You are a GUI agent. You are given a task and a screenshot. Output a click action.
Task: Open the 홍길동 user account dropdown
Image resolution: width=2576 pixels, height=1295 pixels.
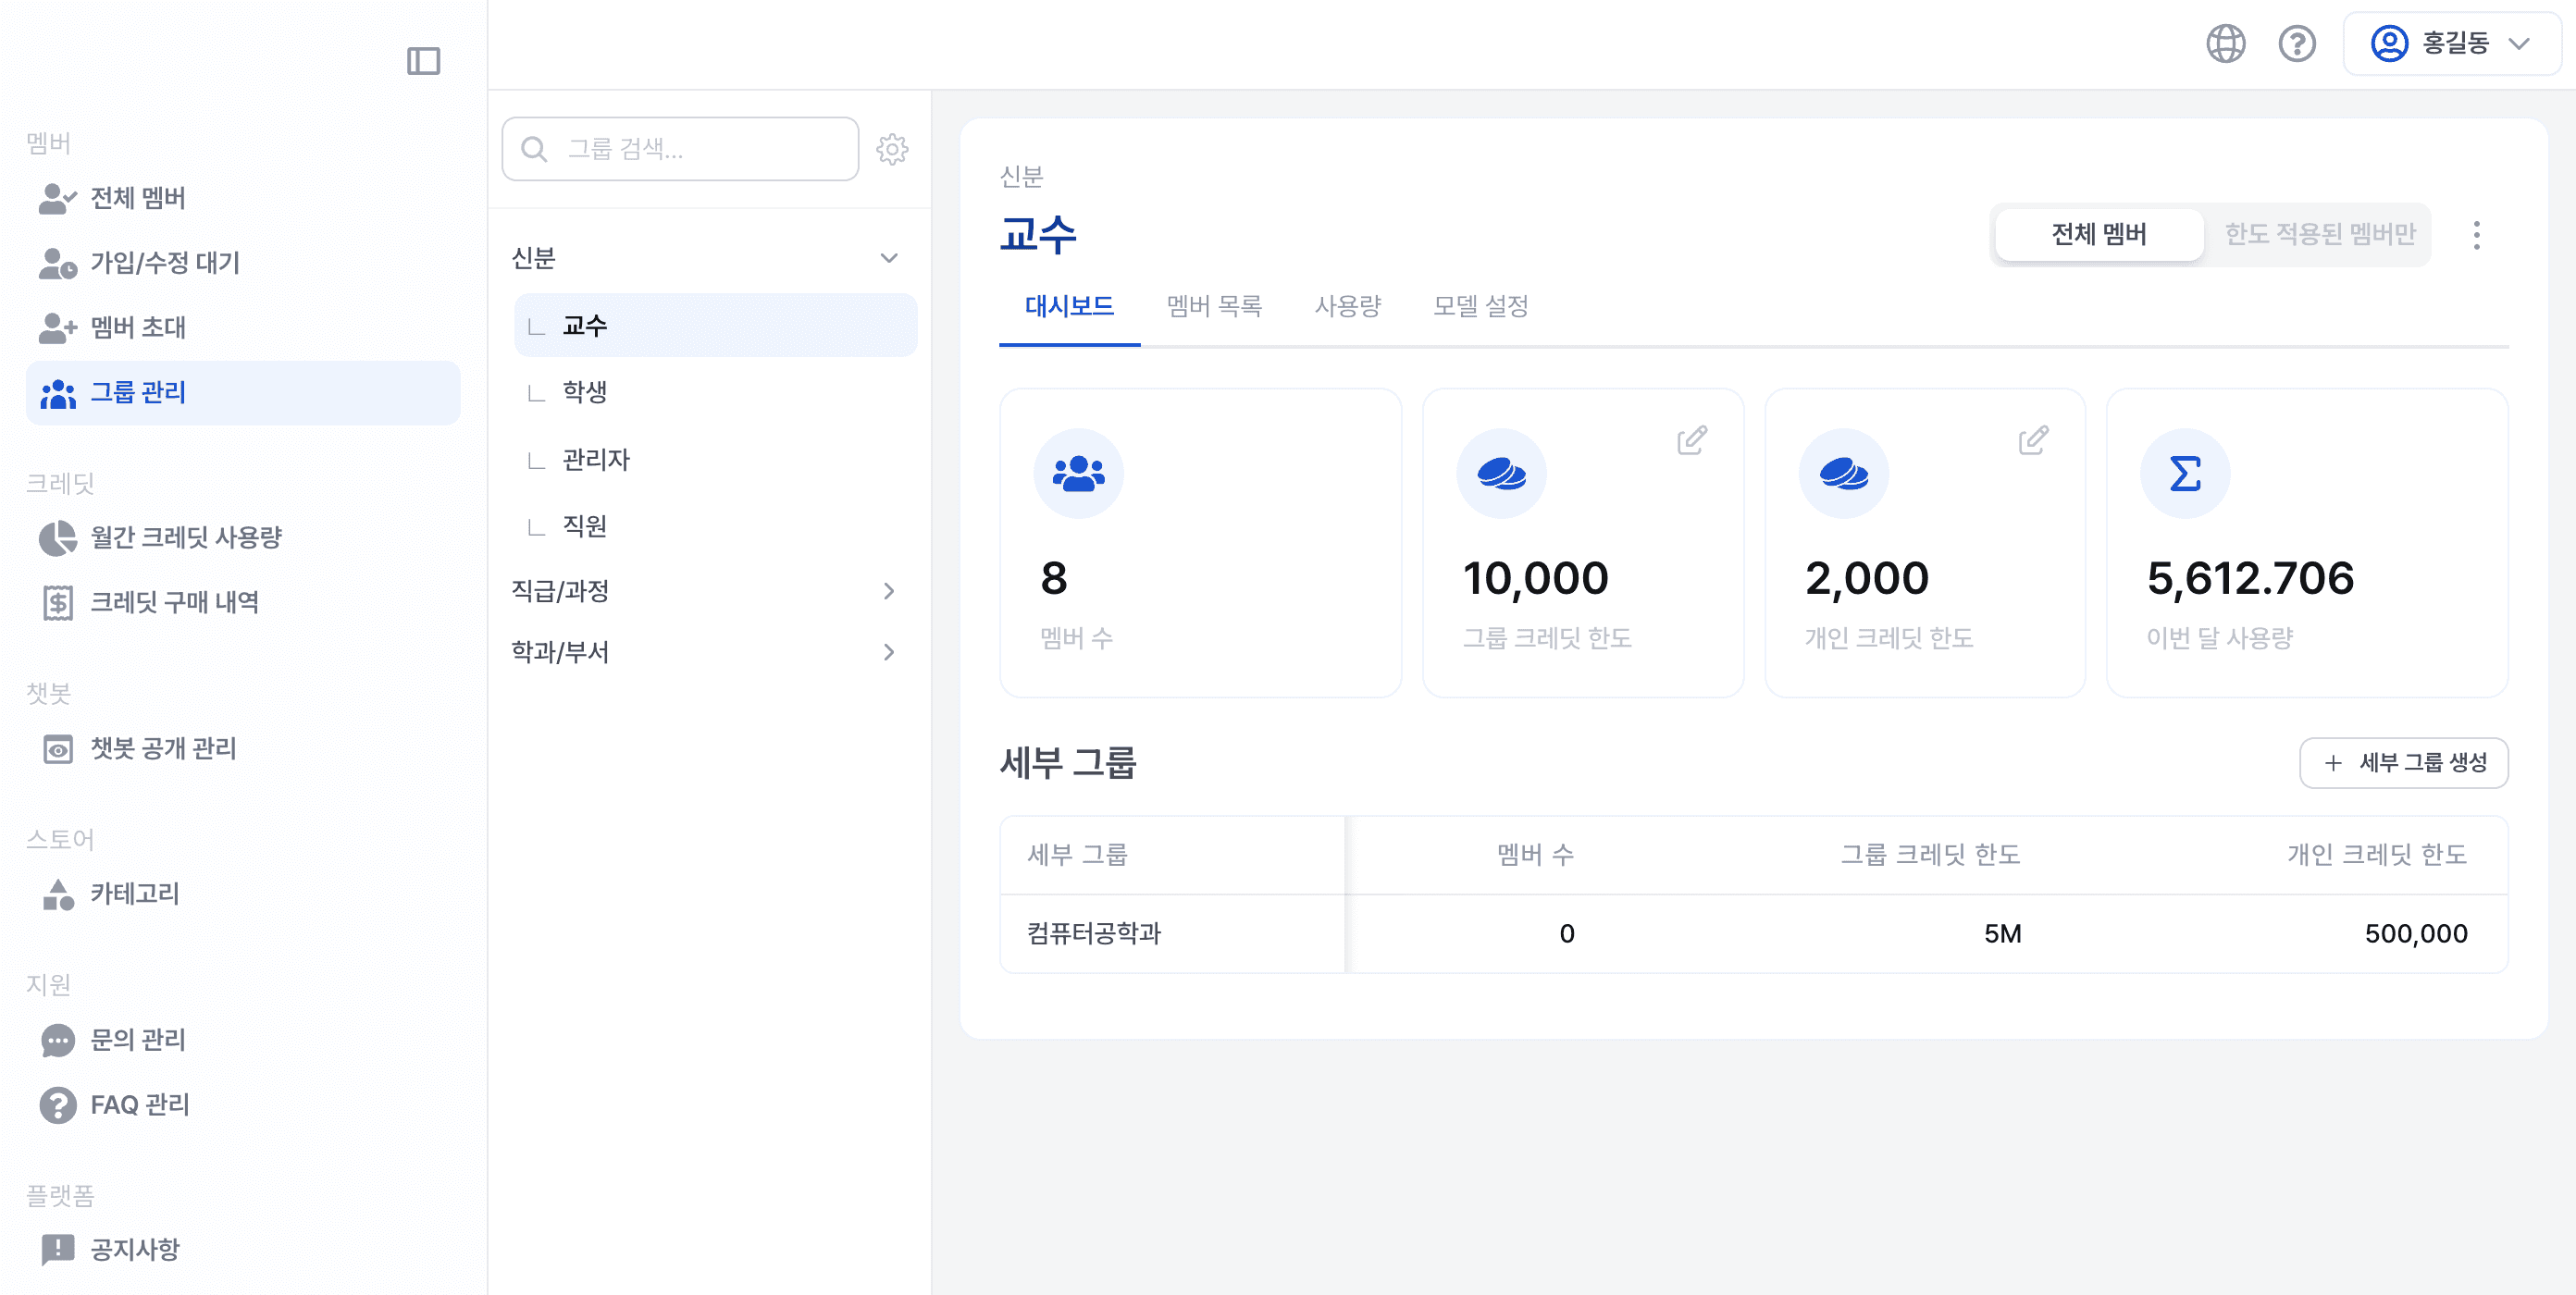(2451, 44)
